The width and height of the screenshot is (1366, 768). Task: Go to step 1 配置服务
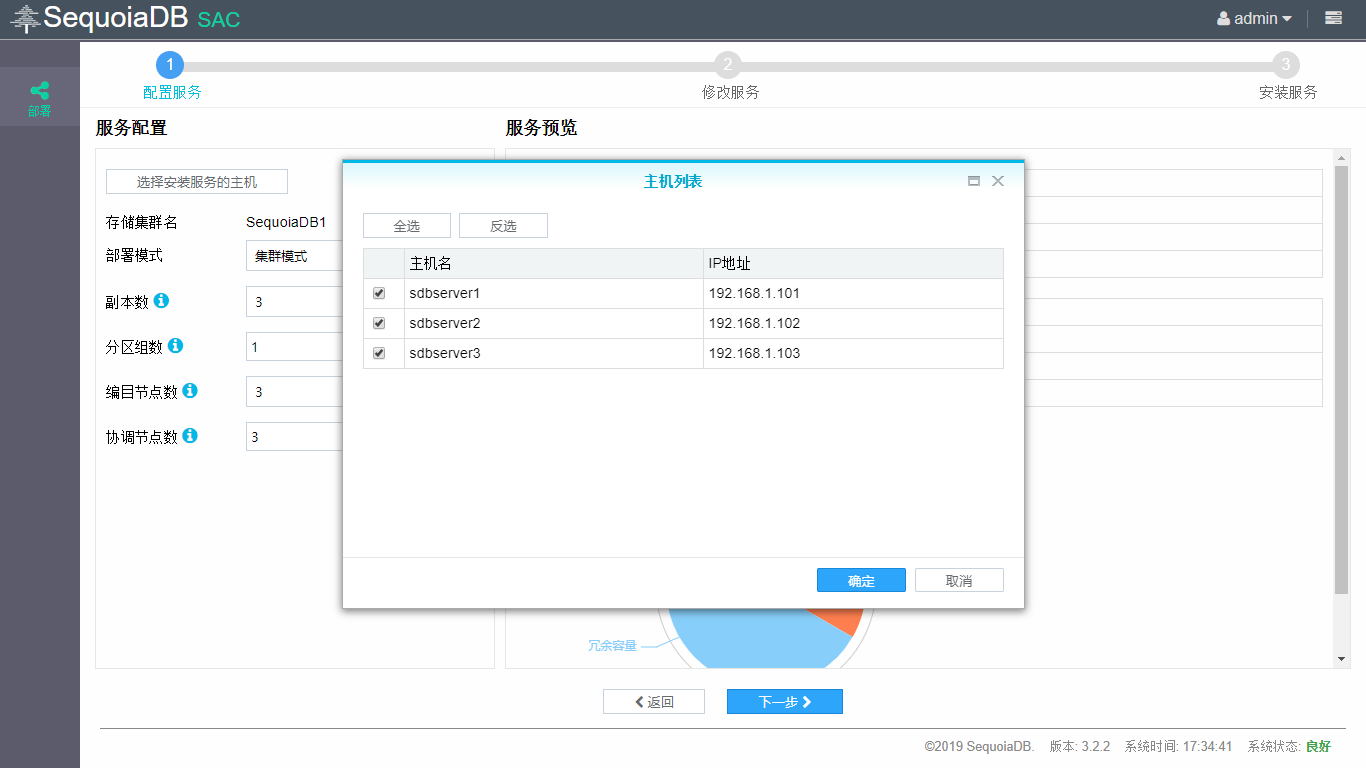pos(171,65)
